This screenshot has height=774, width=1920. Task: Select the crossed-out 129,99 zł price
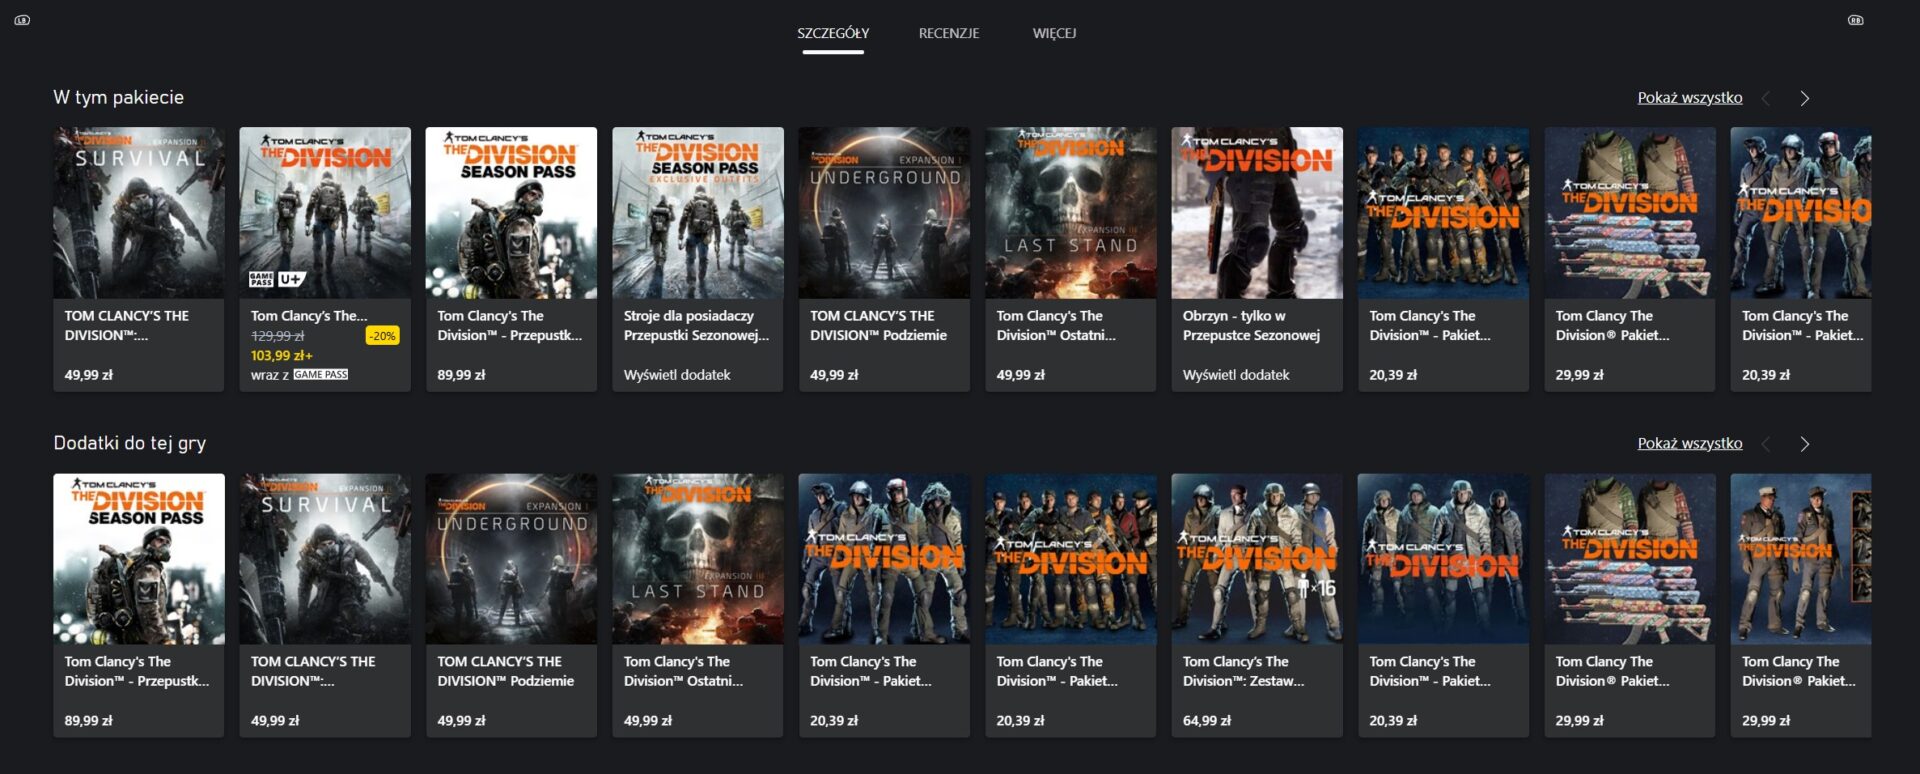pyautogui.click(x=278, y=337)
